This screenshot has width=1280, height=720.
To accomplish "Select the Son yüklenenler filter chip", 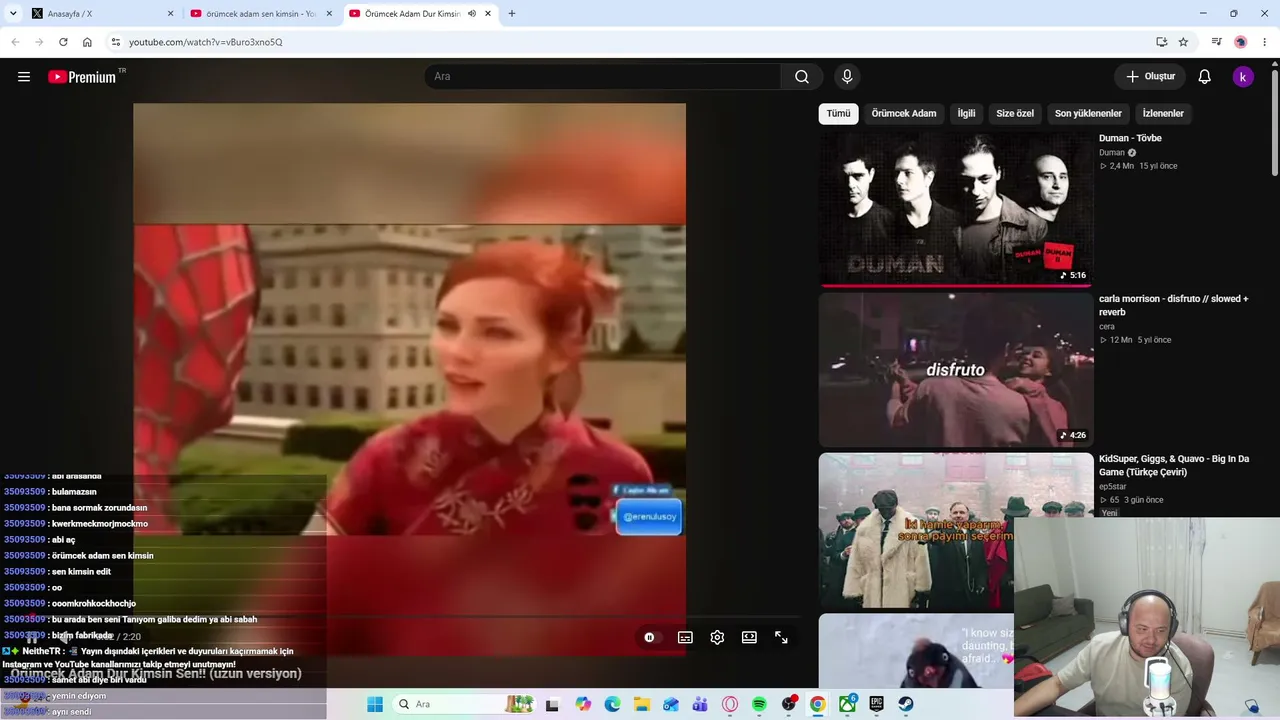I will (x=1088, y=113).
